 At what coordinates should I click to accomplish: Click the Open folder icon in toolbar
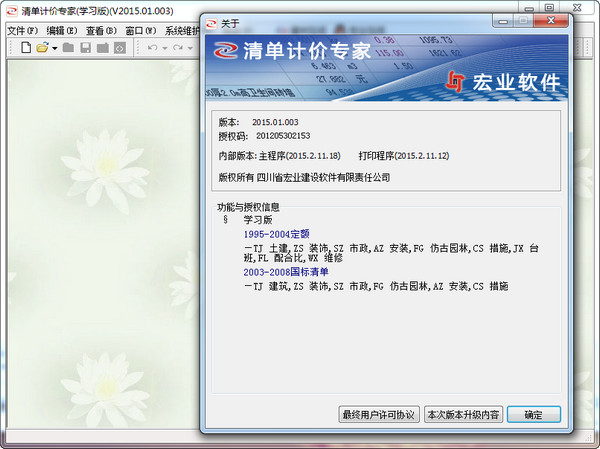click(x=42, y=48)
